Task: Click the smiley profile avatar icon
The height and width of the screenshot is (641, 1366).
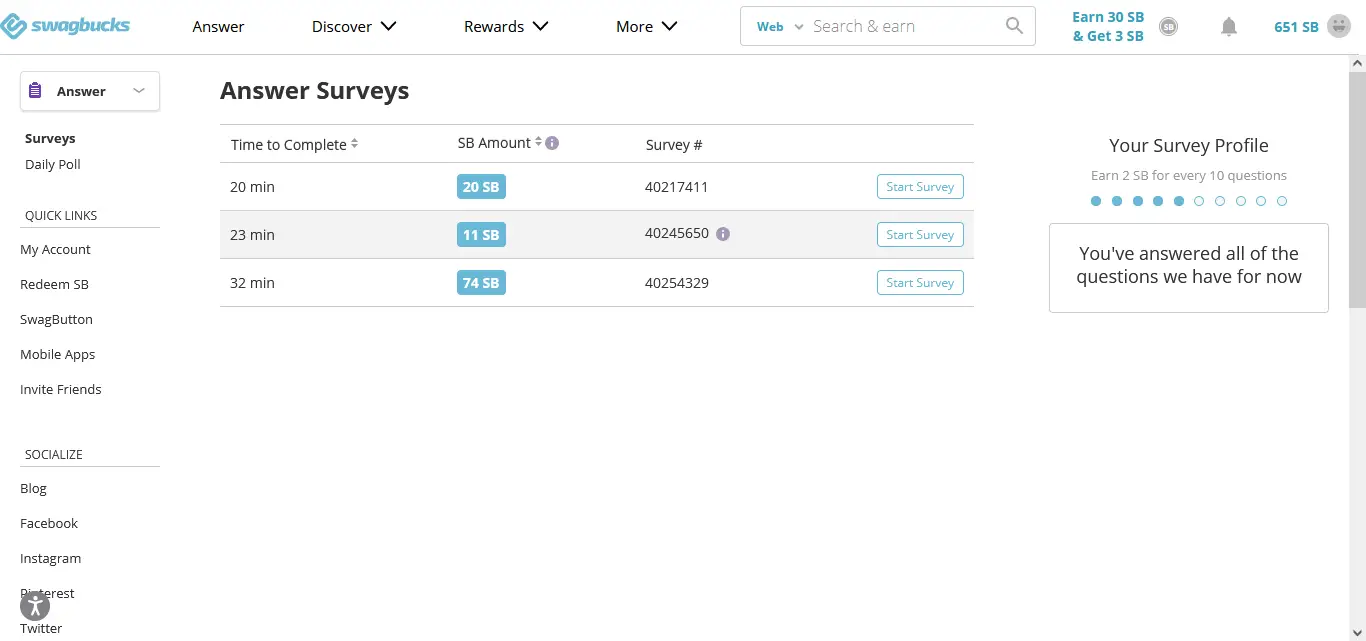Action: coord(1337,27)
